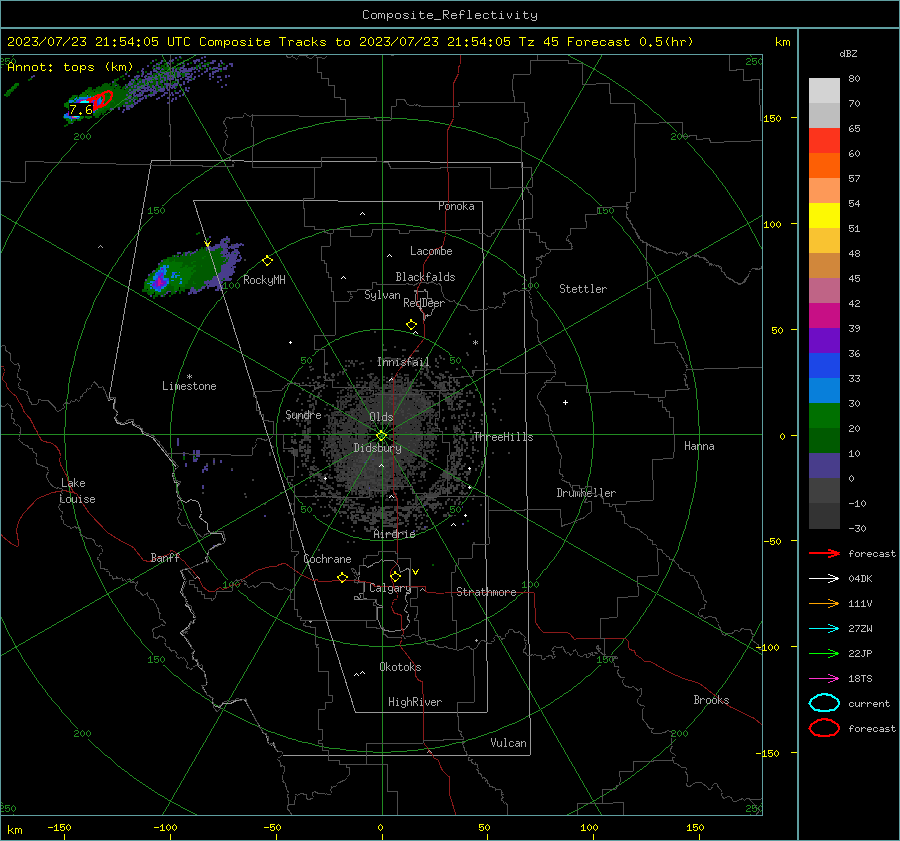The image size is (900, 841).
Task: Click the Airdrie city label
Action: tap(394, 534)
